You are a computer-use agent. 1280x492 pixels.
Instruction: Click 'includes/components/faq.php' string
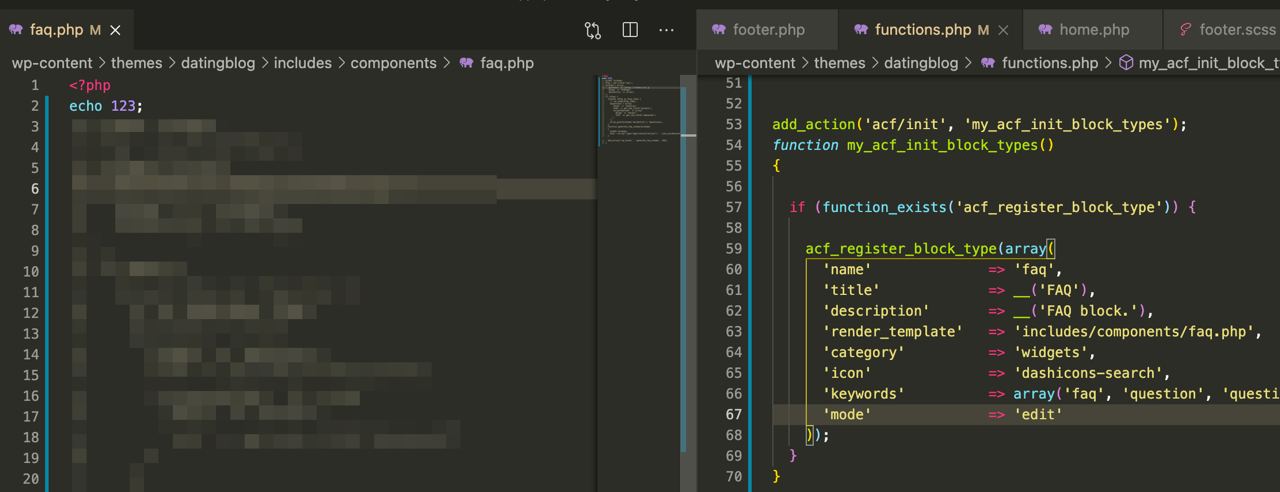pyautogui.click(x=1131, y=332)
